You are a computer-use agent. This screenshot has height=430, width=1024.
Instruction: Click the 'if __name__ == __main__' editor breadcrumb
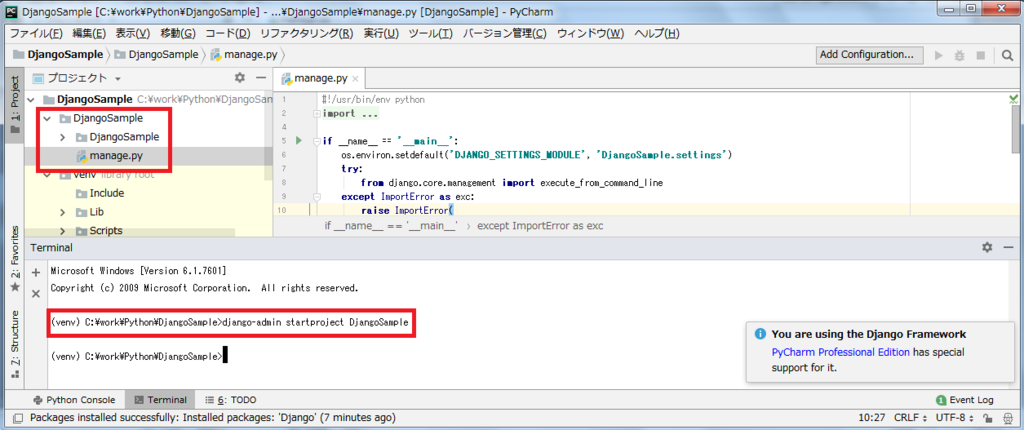pyautogui.click(x=391, y=225)
